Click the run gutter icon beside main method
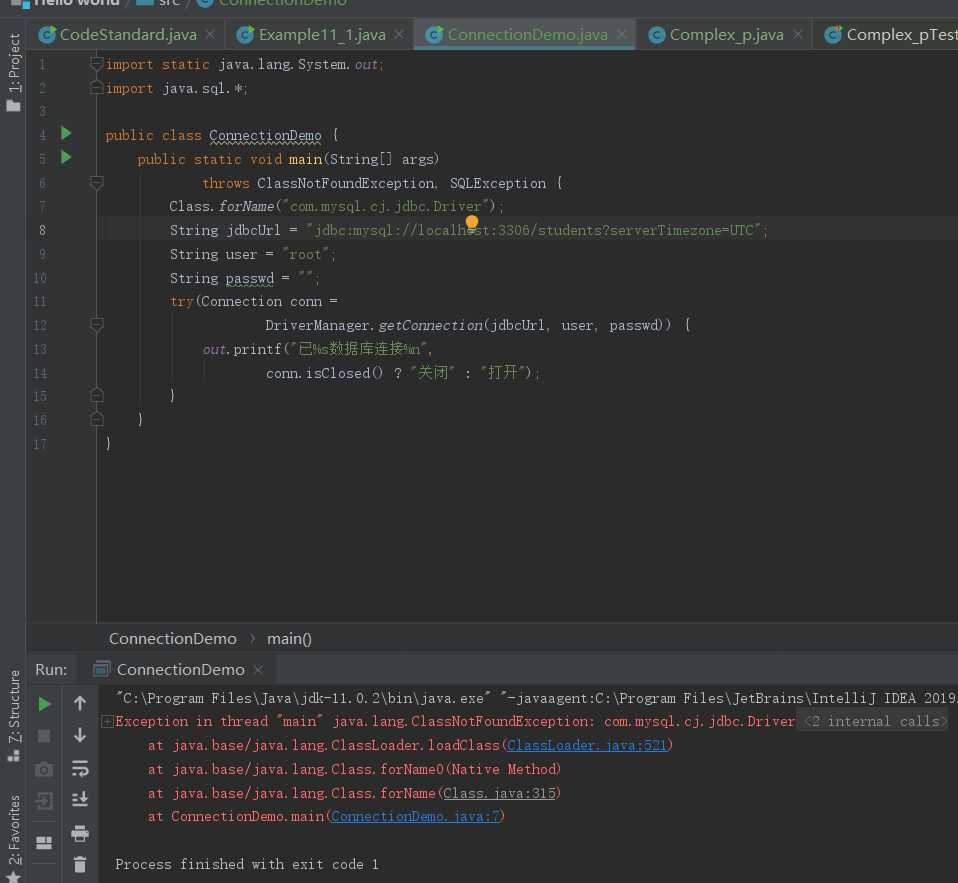958x883 pixels. (66, 158)
